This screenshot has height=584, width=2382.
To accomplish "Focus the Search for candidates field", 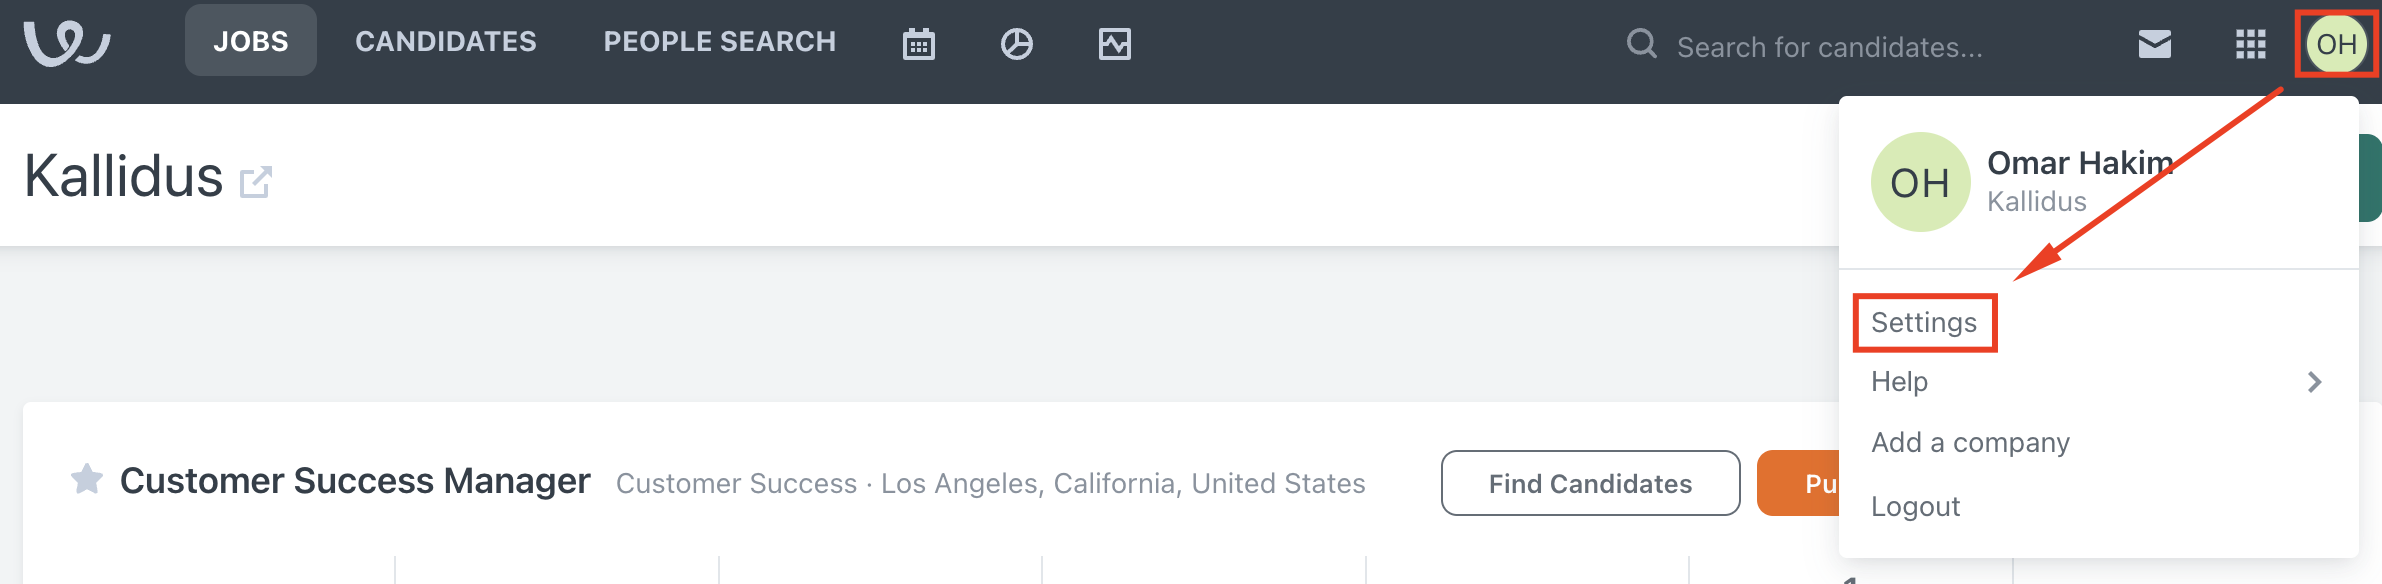I will tap(1830, 47).
